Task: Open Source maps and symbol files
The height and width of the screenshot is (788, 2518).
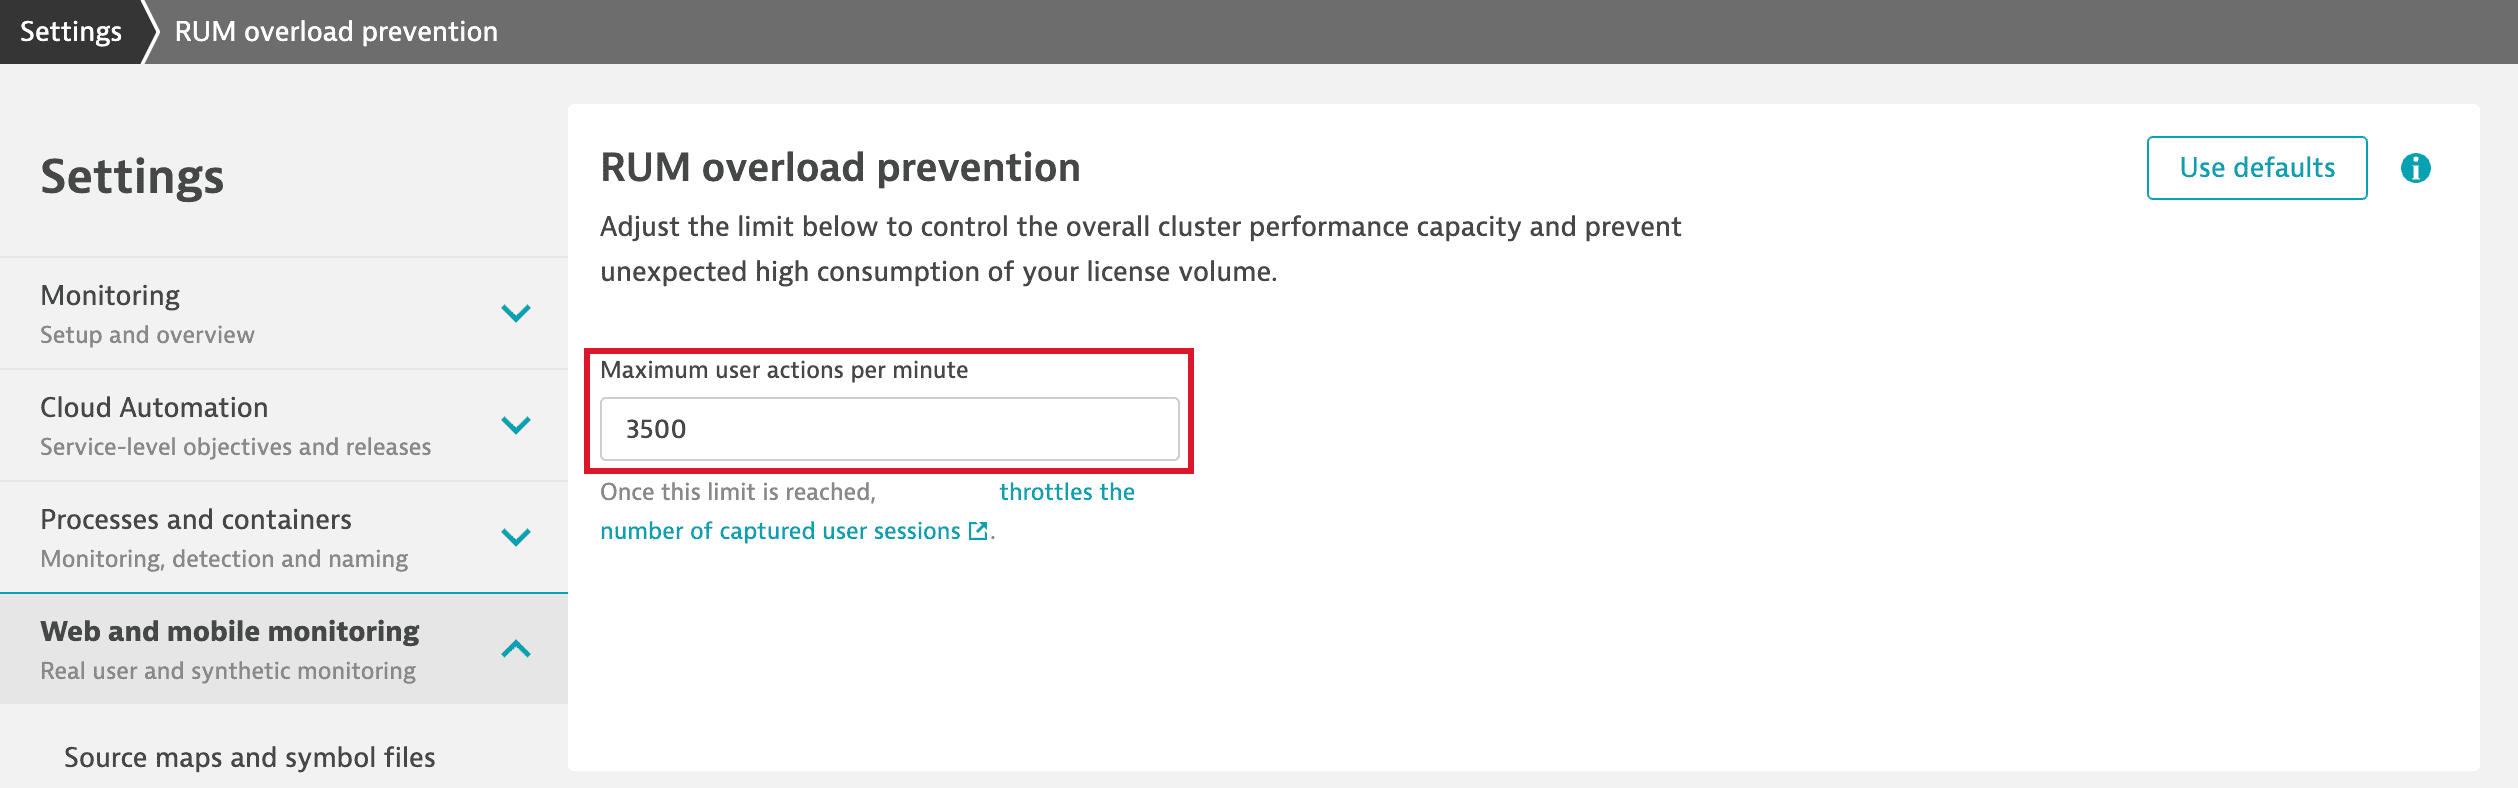Action: click(250, 757)
